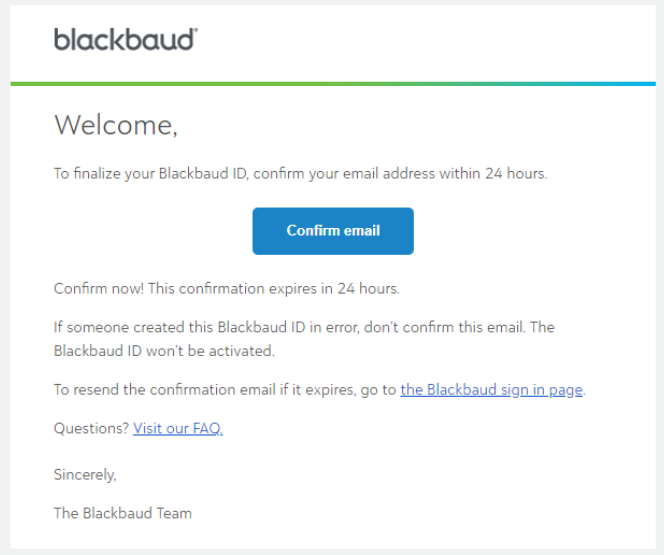Select the 'expires in 24 hours' phrase

(x=334, y=289)
